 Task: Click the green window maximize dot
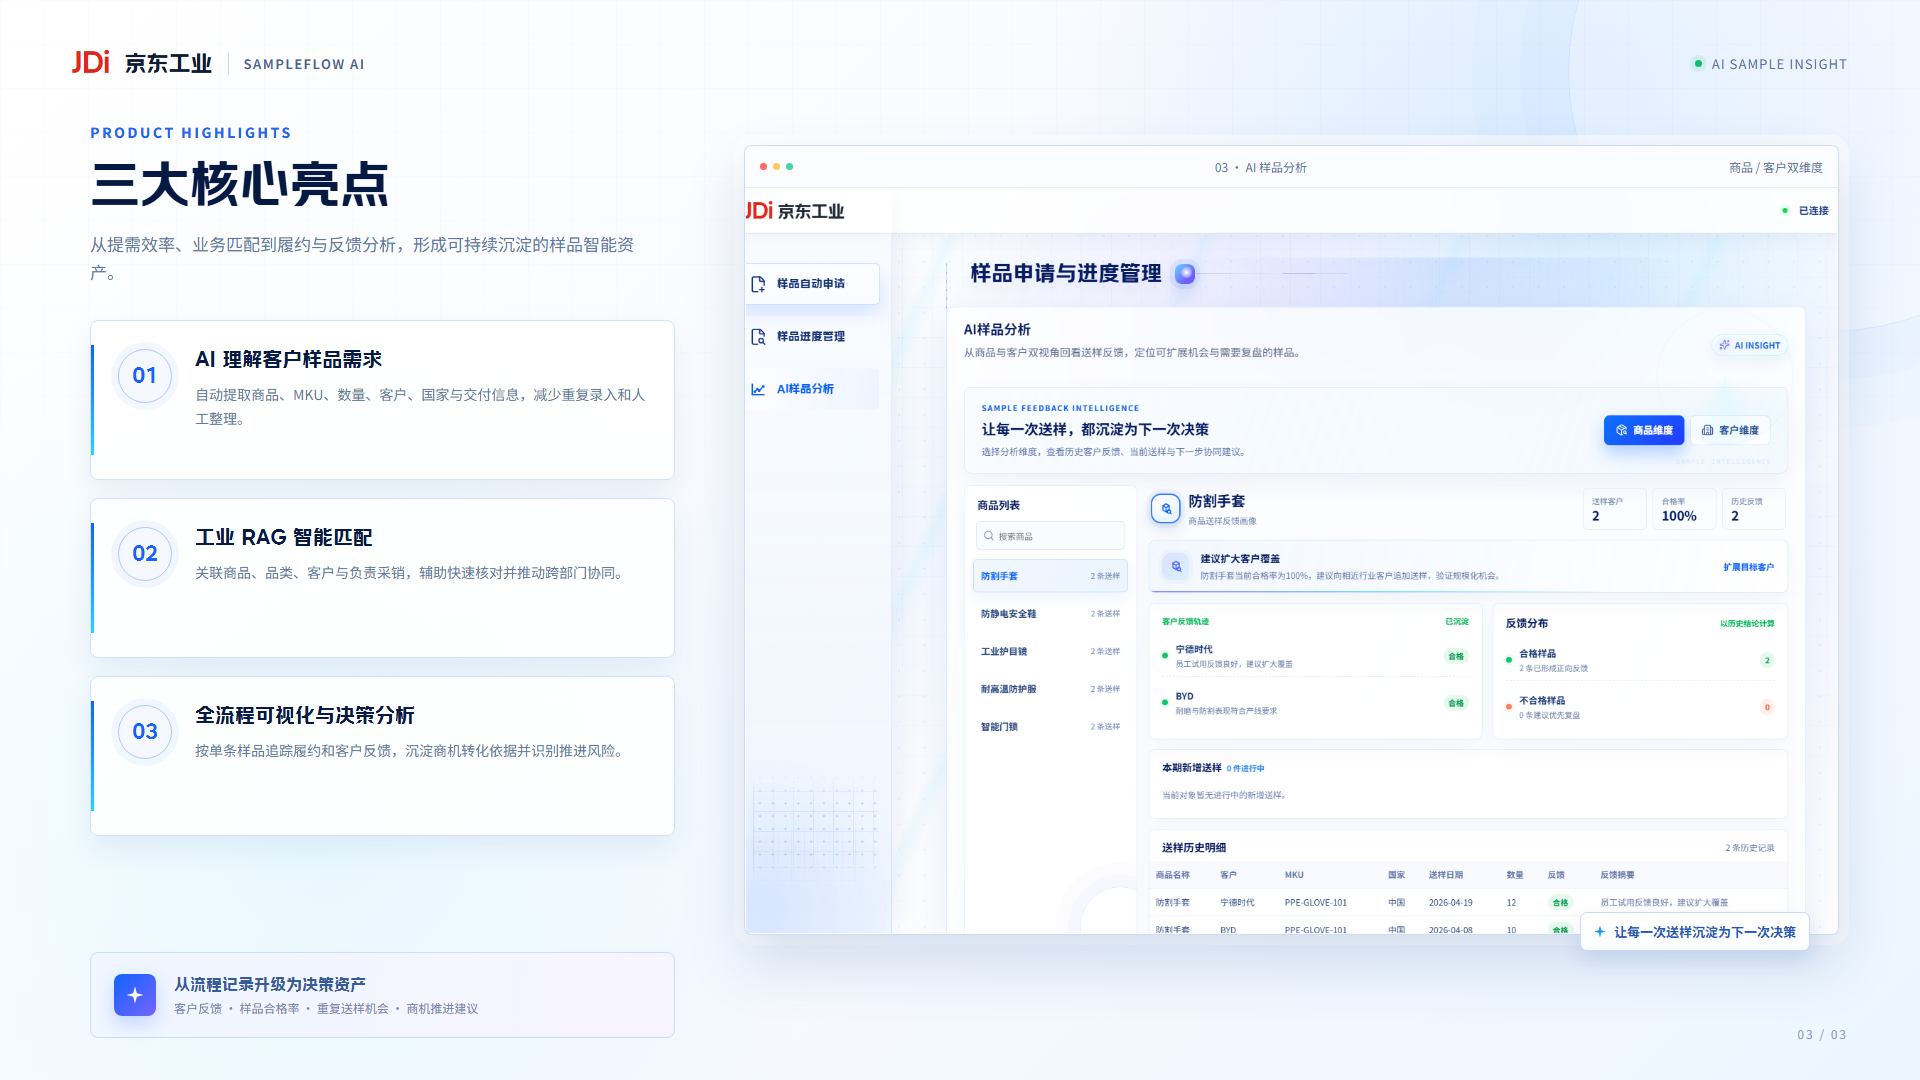pyautogui.click(x=789, y=167)
